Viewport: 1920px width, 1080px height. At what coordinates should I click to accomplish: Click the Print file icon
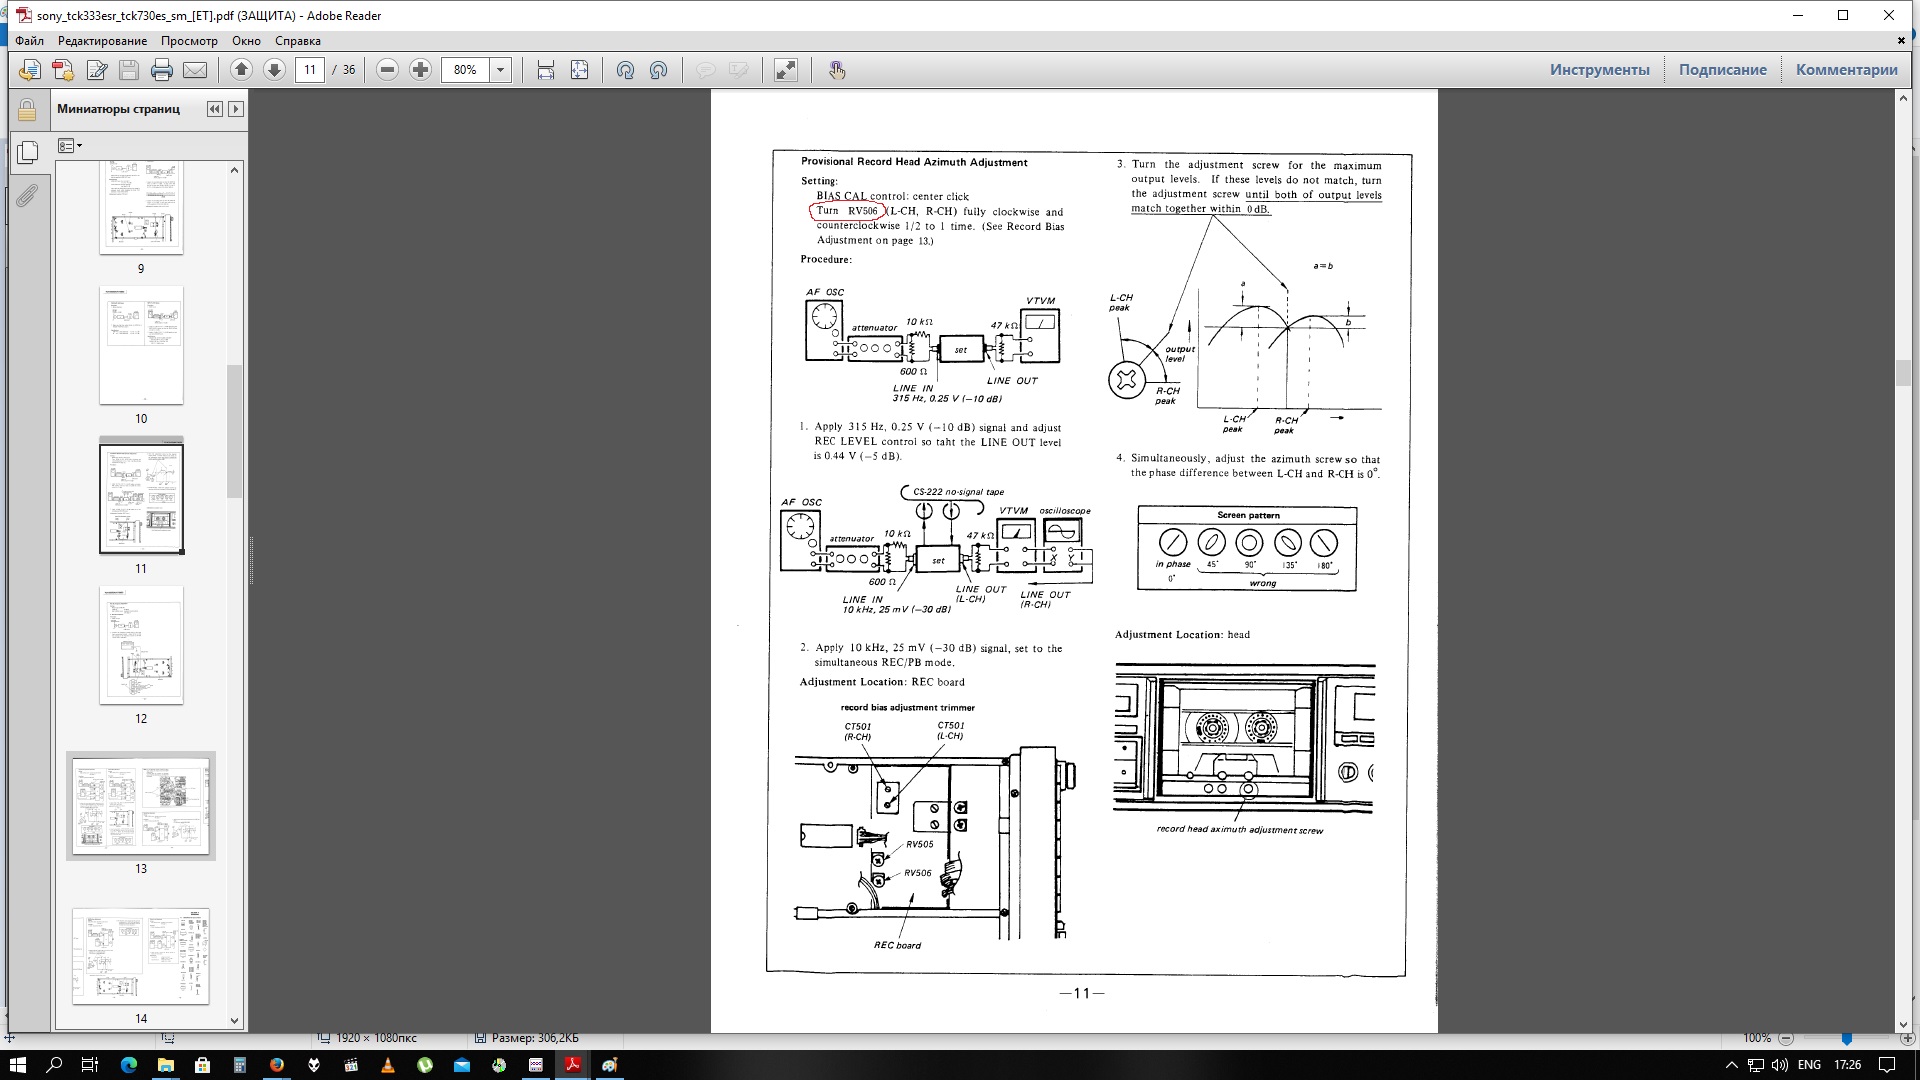coord(161,70)
